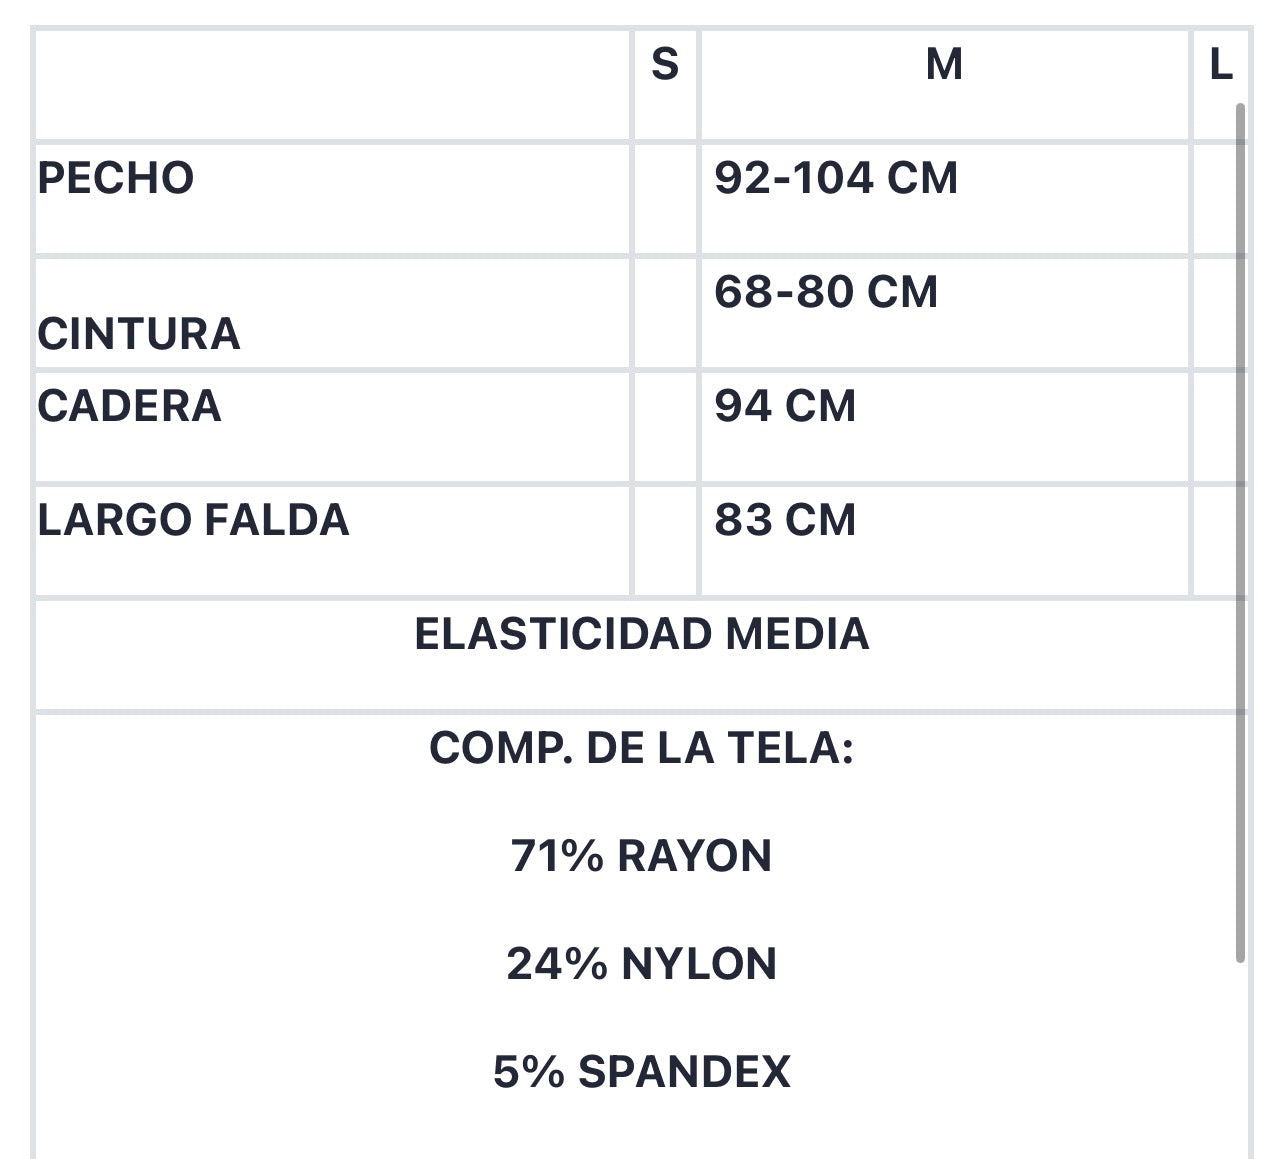Click the ELASTICIDAD MEDIA text
The width and height of the screenshot is (1284, 1159).
tap(642, 634)
